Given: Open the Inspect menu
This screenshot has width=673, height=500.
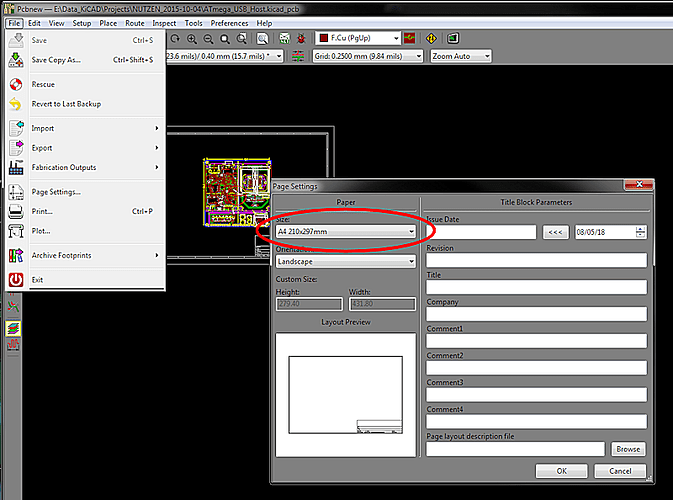Looking at the screenshot, I should (x=164, y=23).
